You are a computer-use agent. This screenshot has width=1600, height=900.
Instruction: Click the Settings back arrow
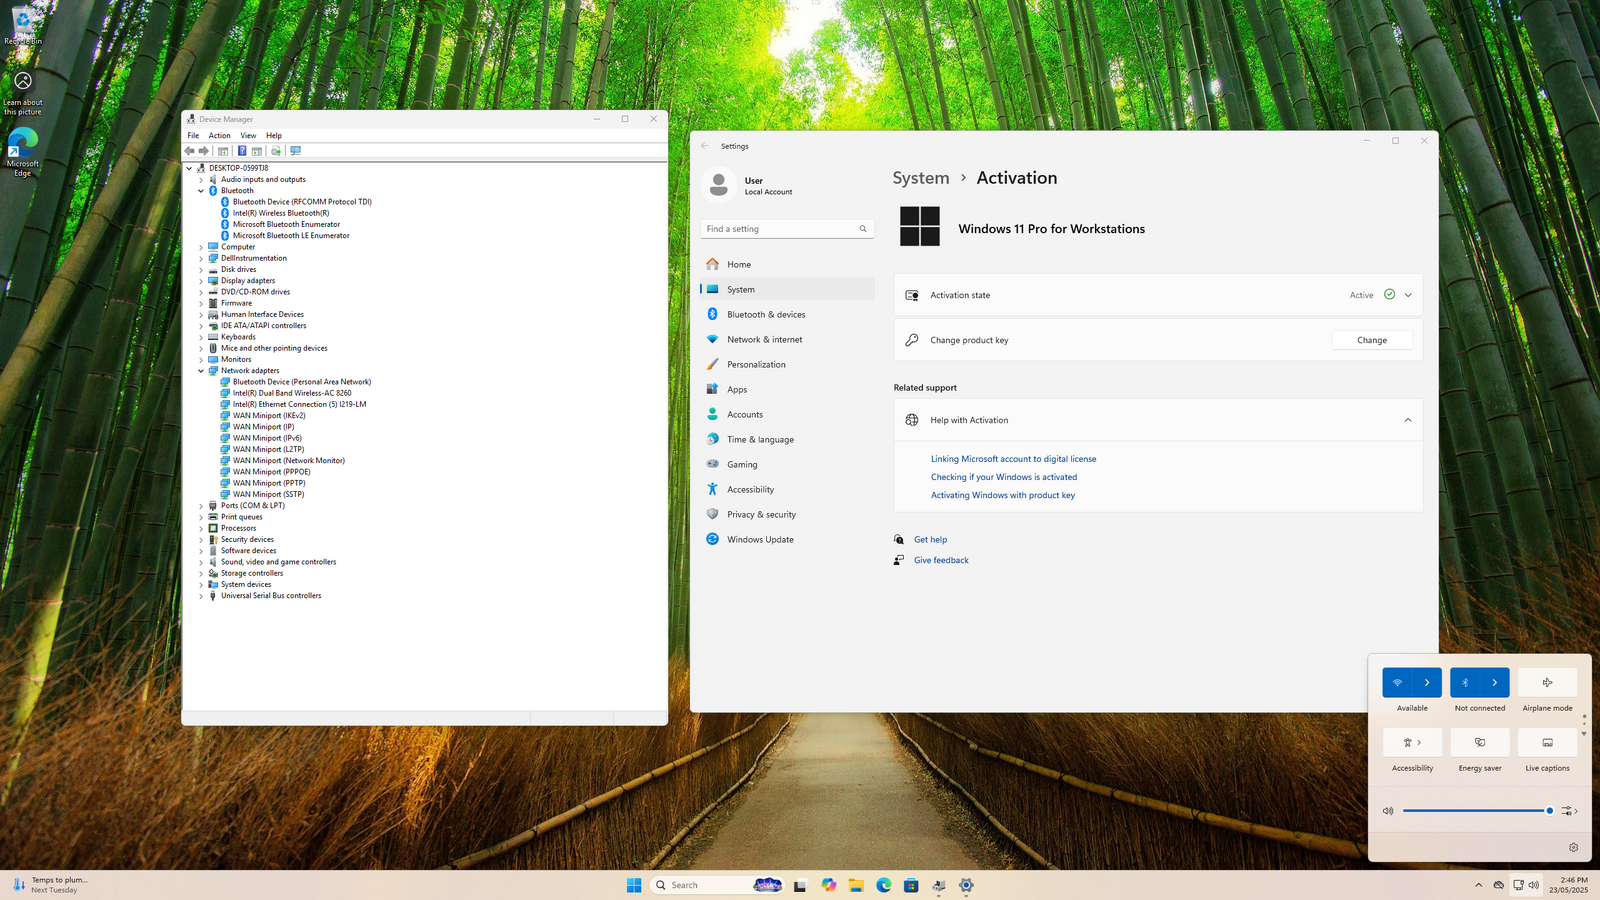(x=705, y=146)
